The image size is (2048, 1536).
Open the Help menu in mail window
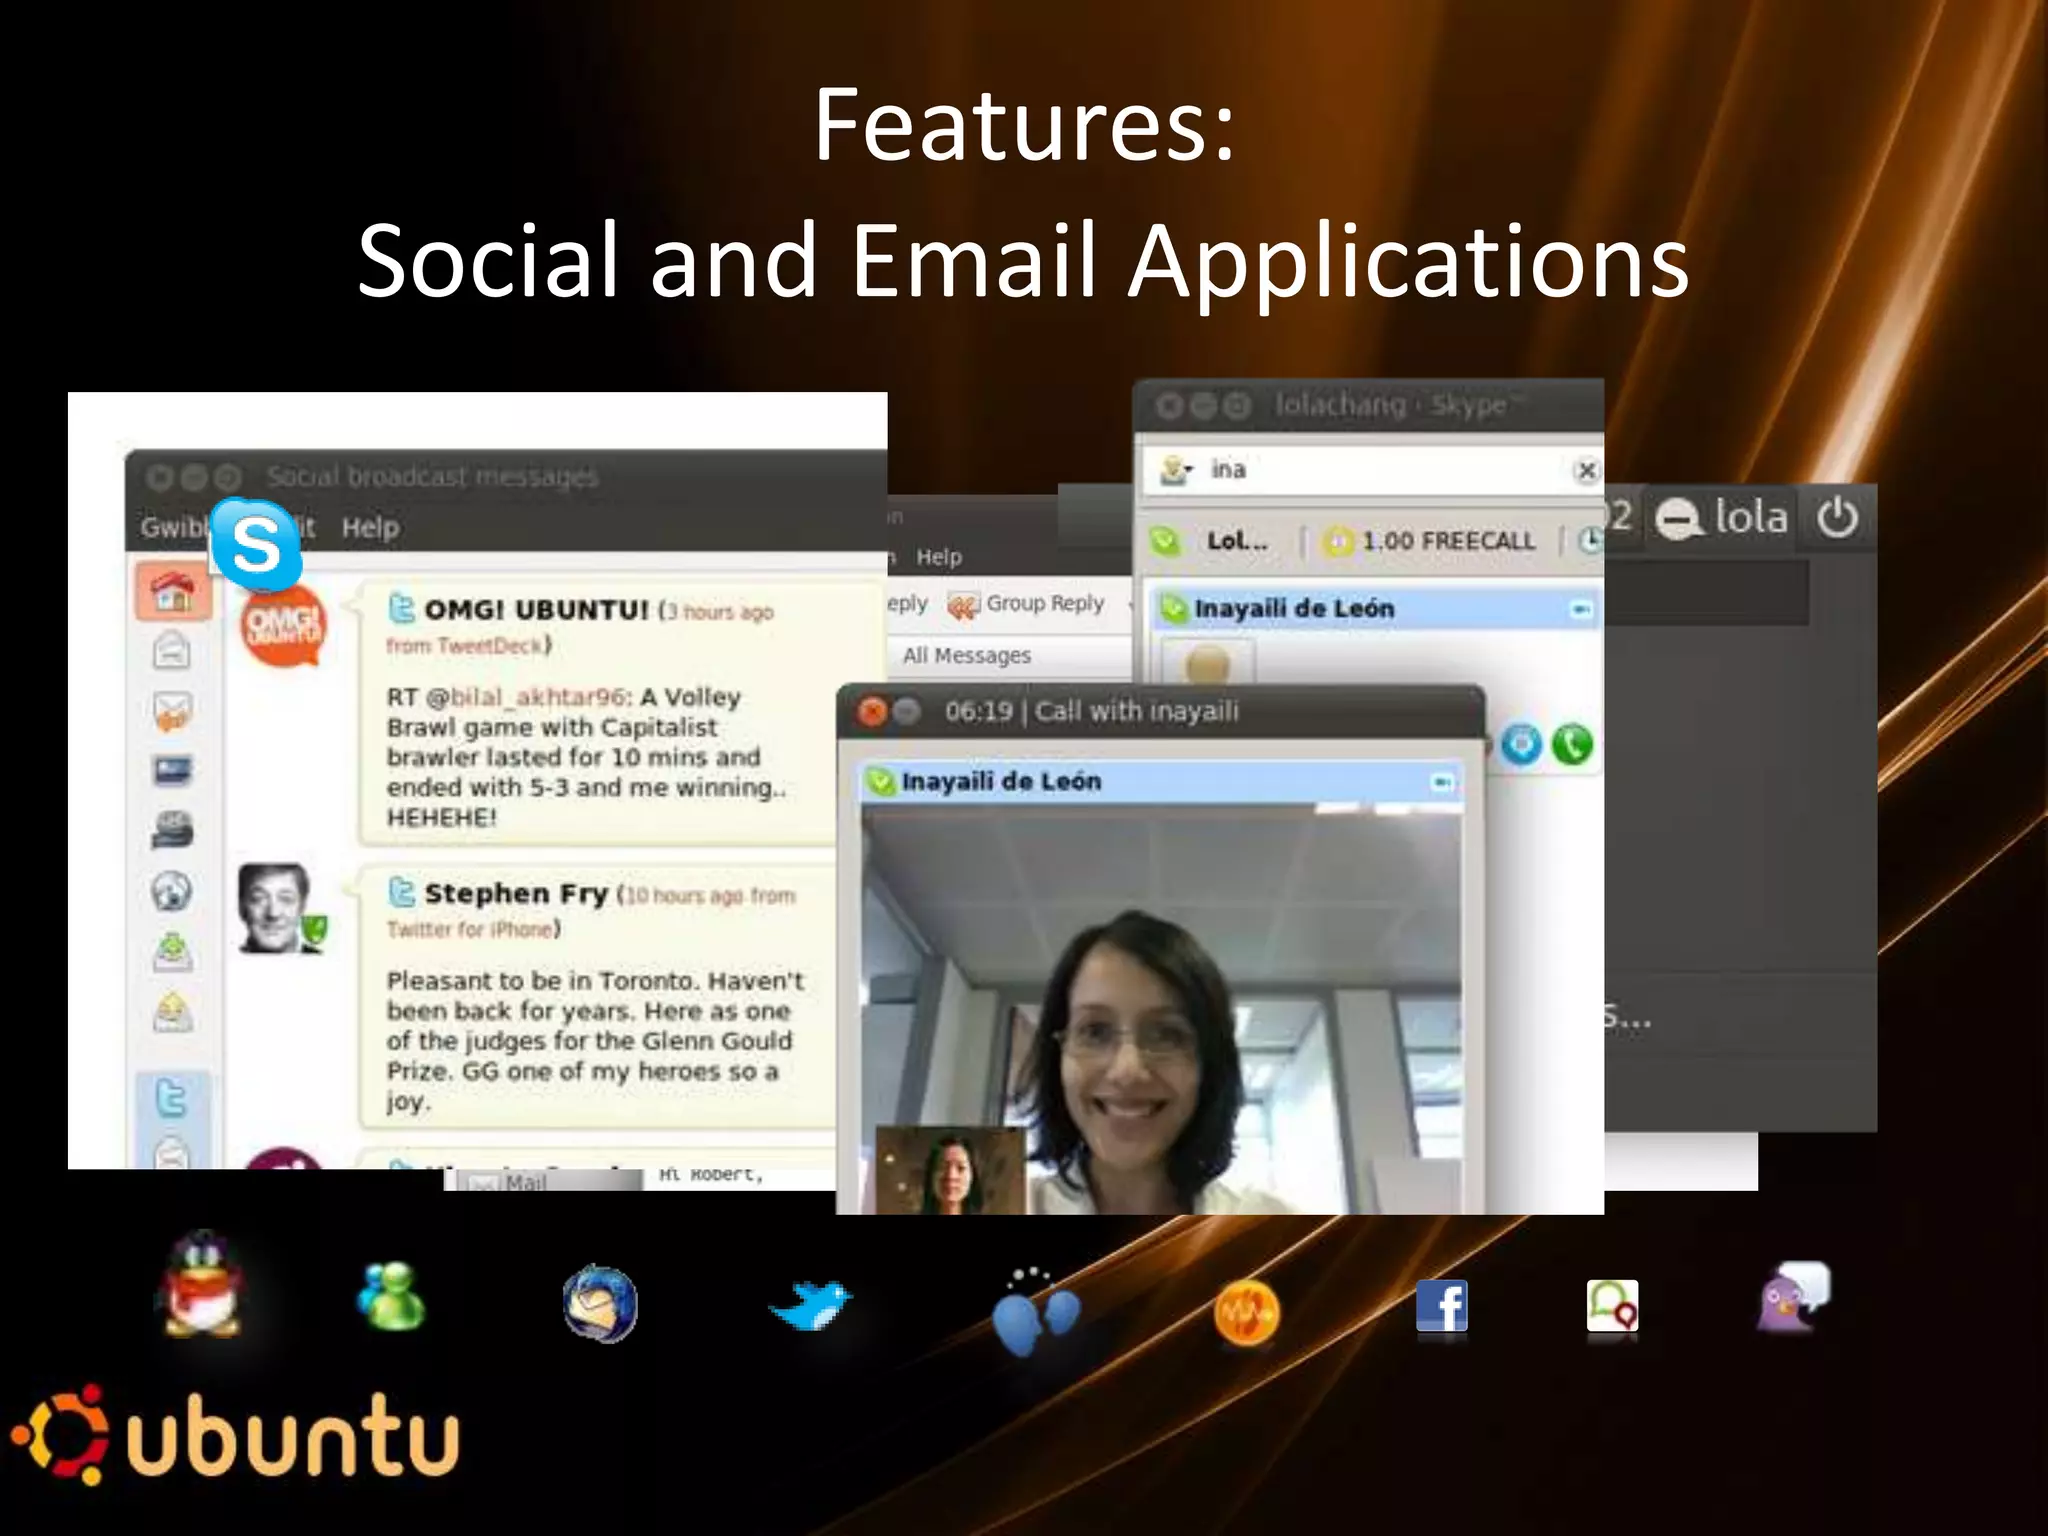(938, 557)
